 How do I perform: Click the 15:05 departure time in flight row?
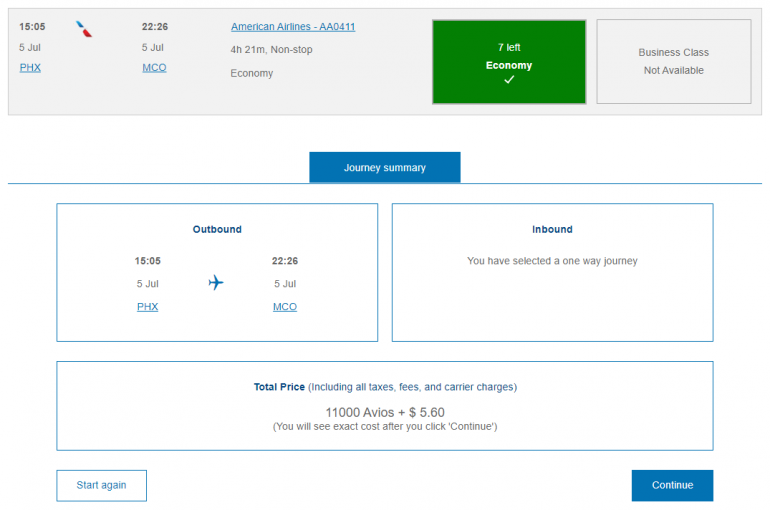tap(32, 27)
